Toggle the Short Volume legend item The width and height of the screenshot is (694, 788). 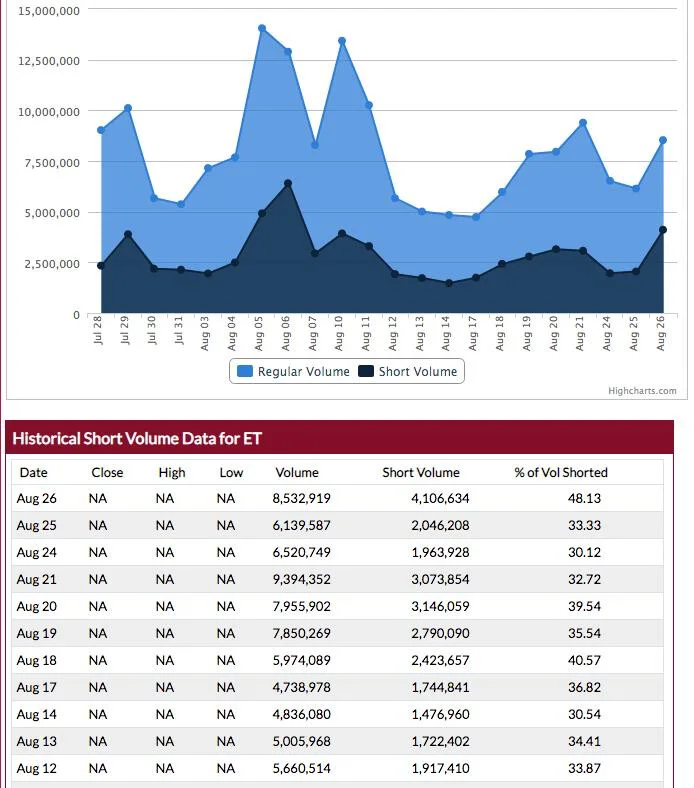coord(408,371)
